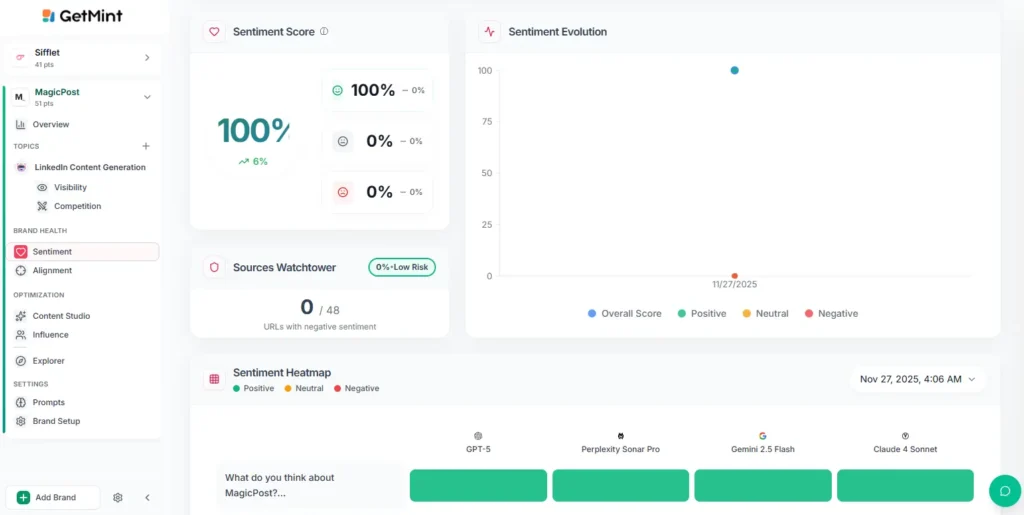Go to the Influence page

tap(50, 335)
